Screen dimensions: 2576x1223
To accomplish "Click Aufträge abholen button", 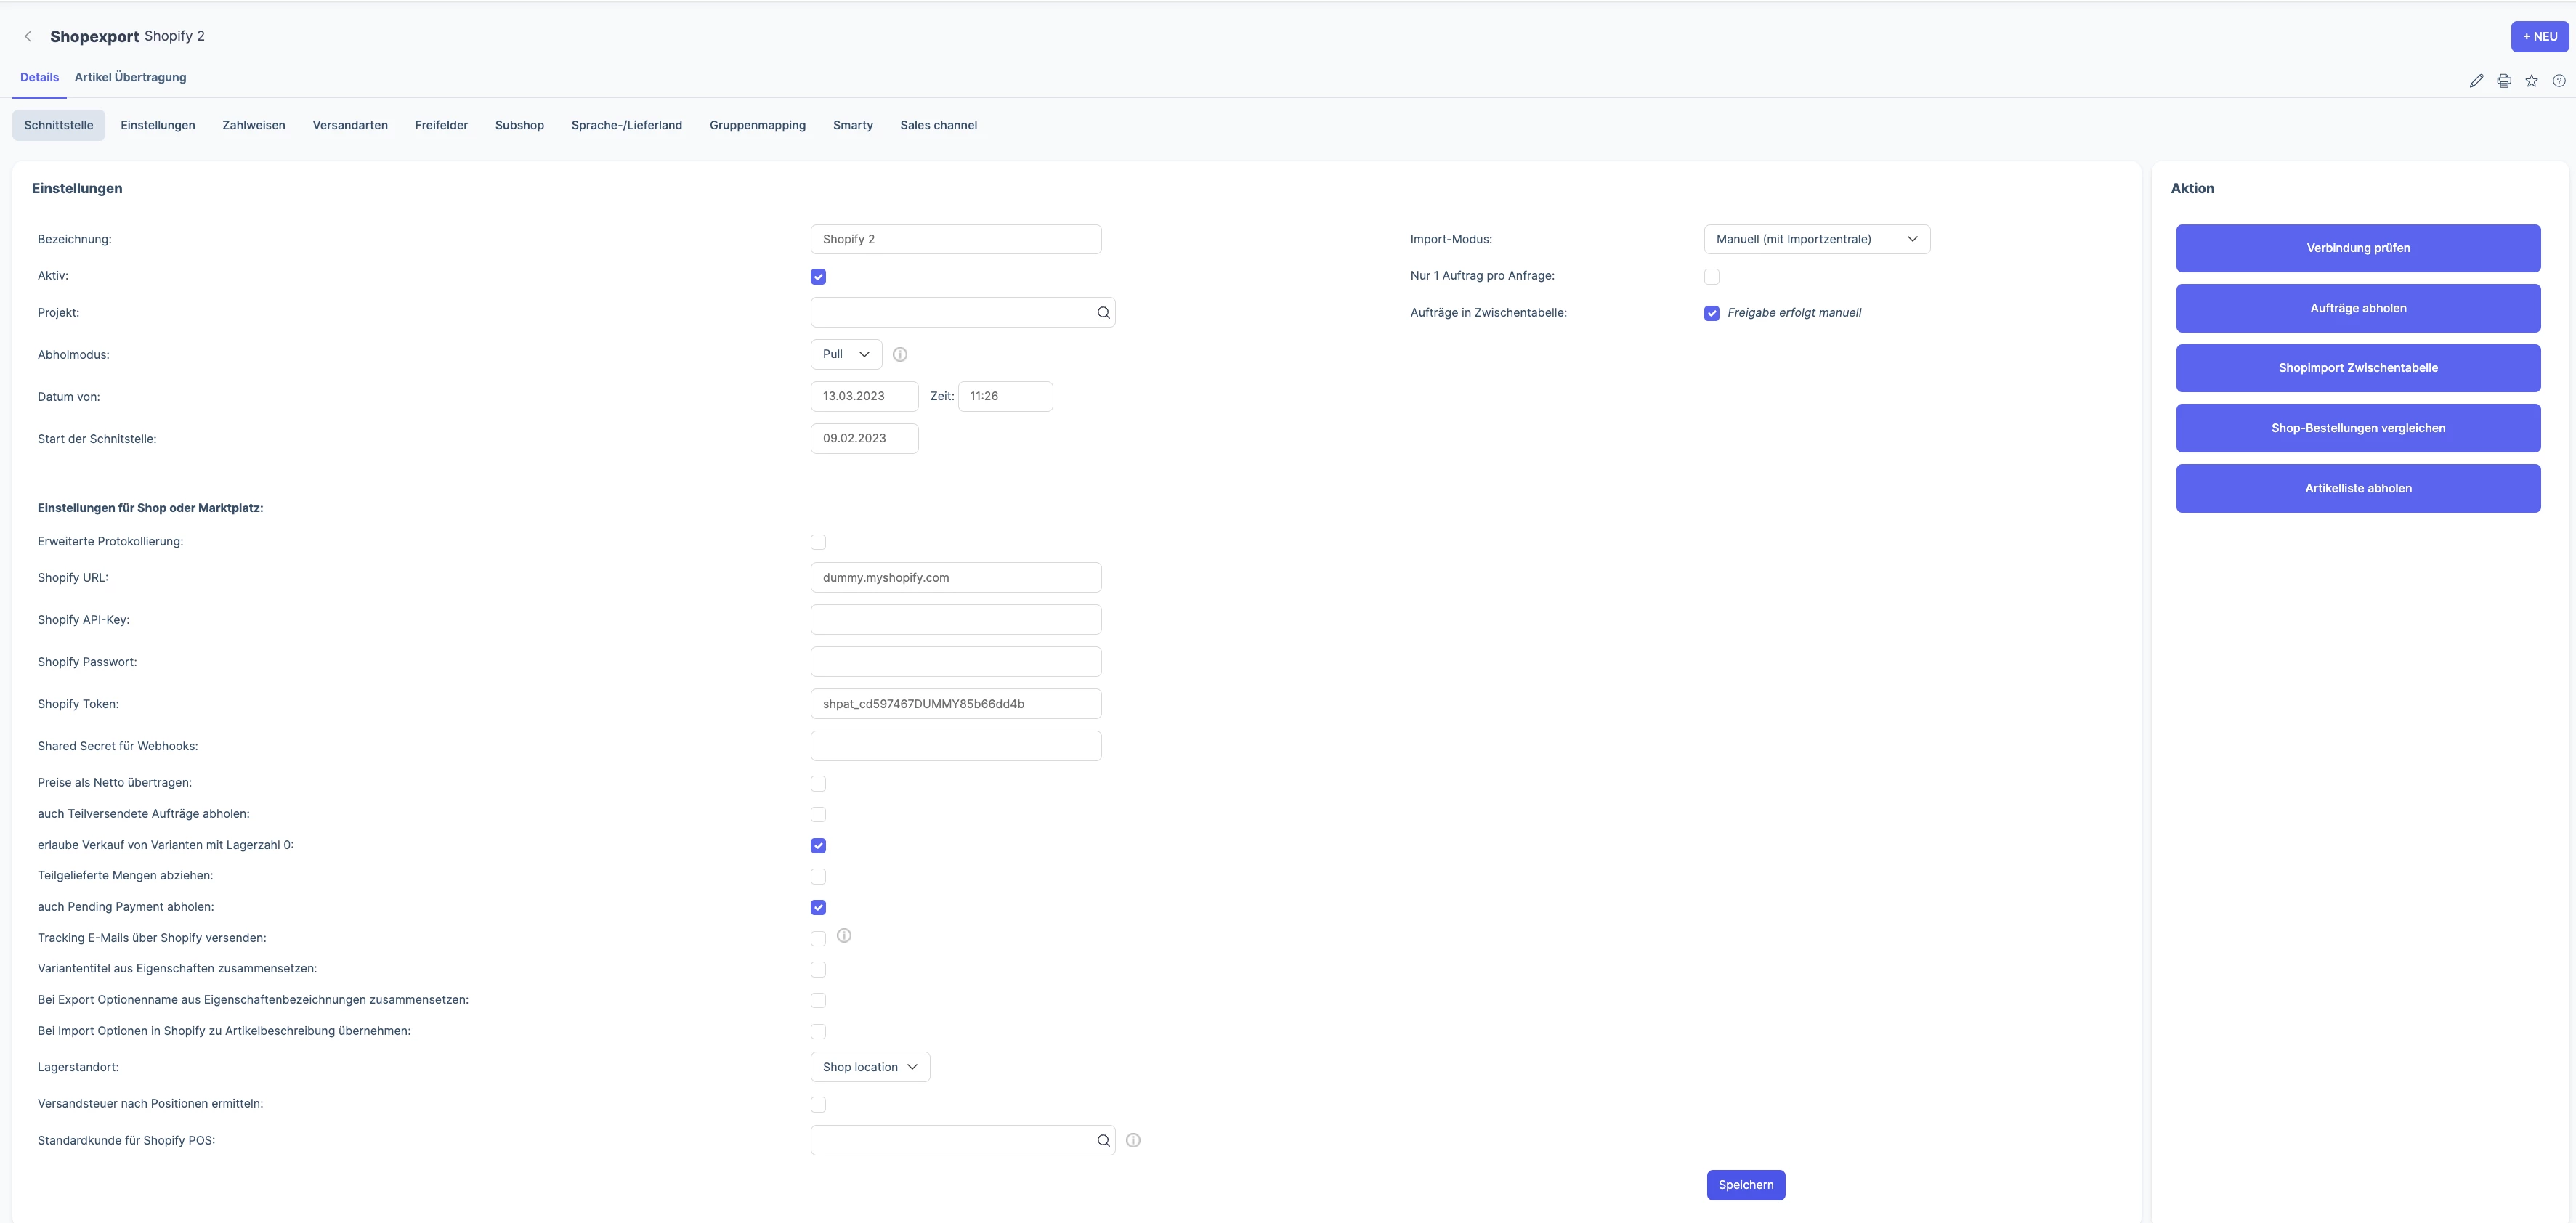I will click(2357, 309).
